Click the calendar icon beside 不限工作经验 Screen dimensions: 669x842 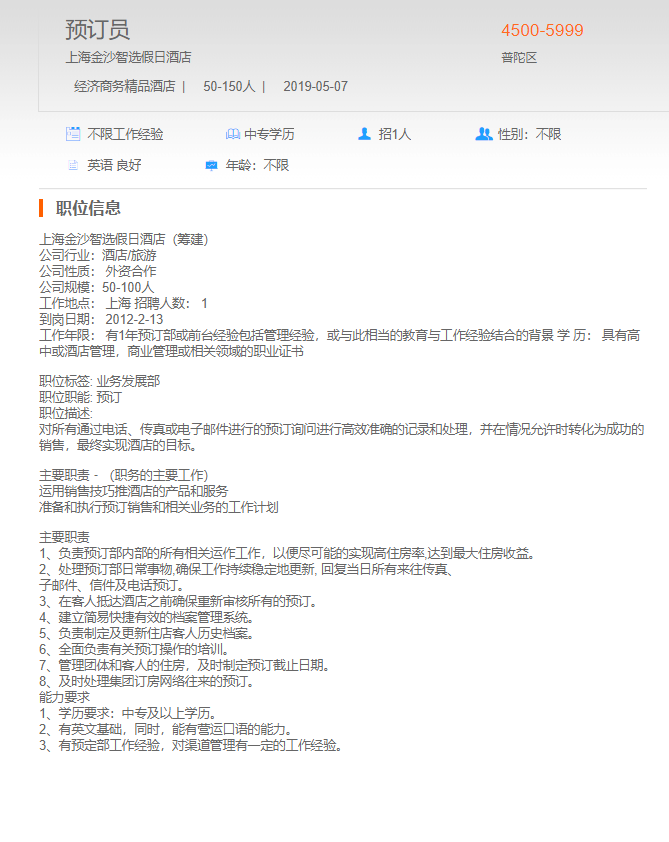point(73,134)
